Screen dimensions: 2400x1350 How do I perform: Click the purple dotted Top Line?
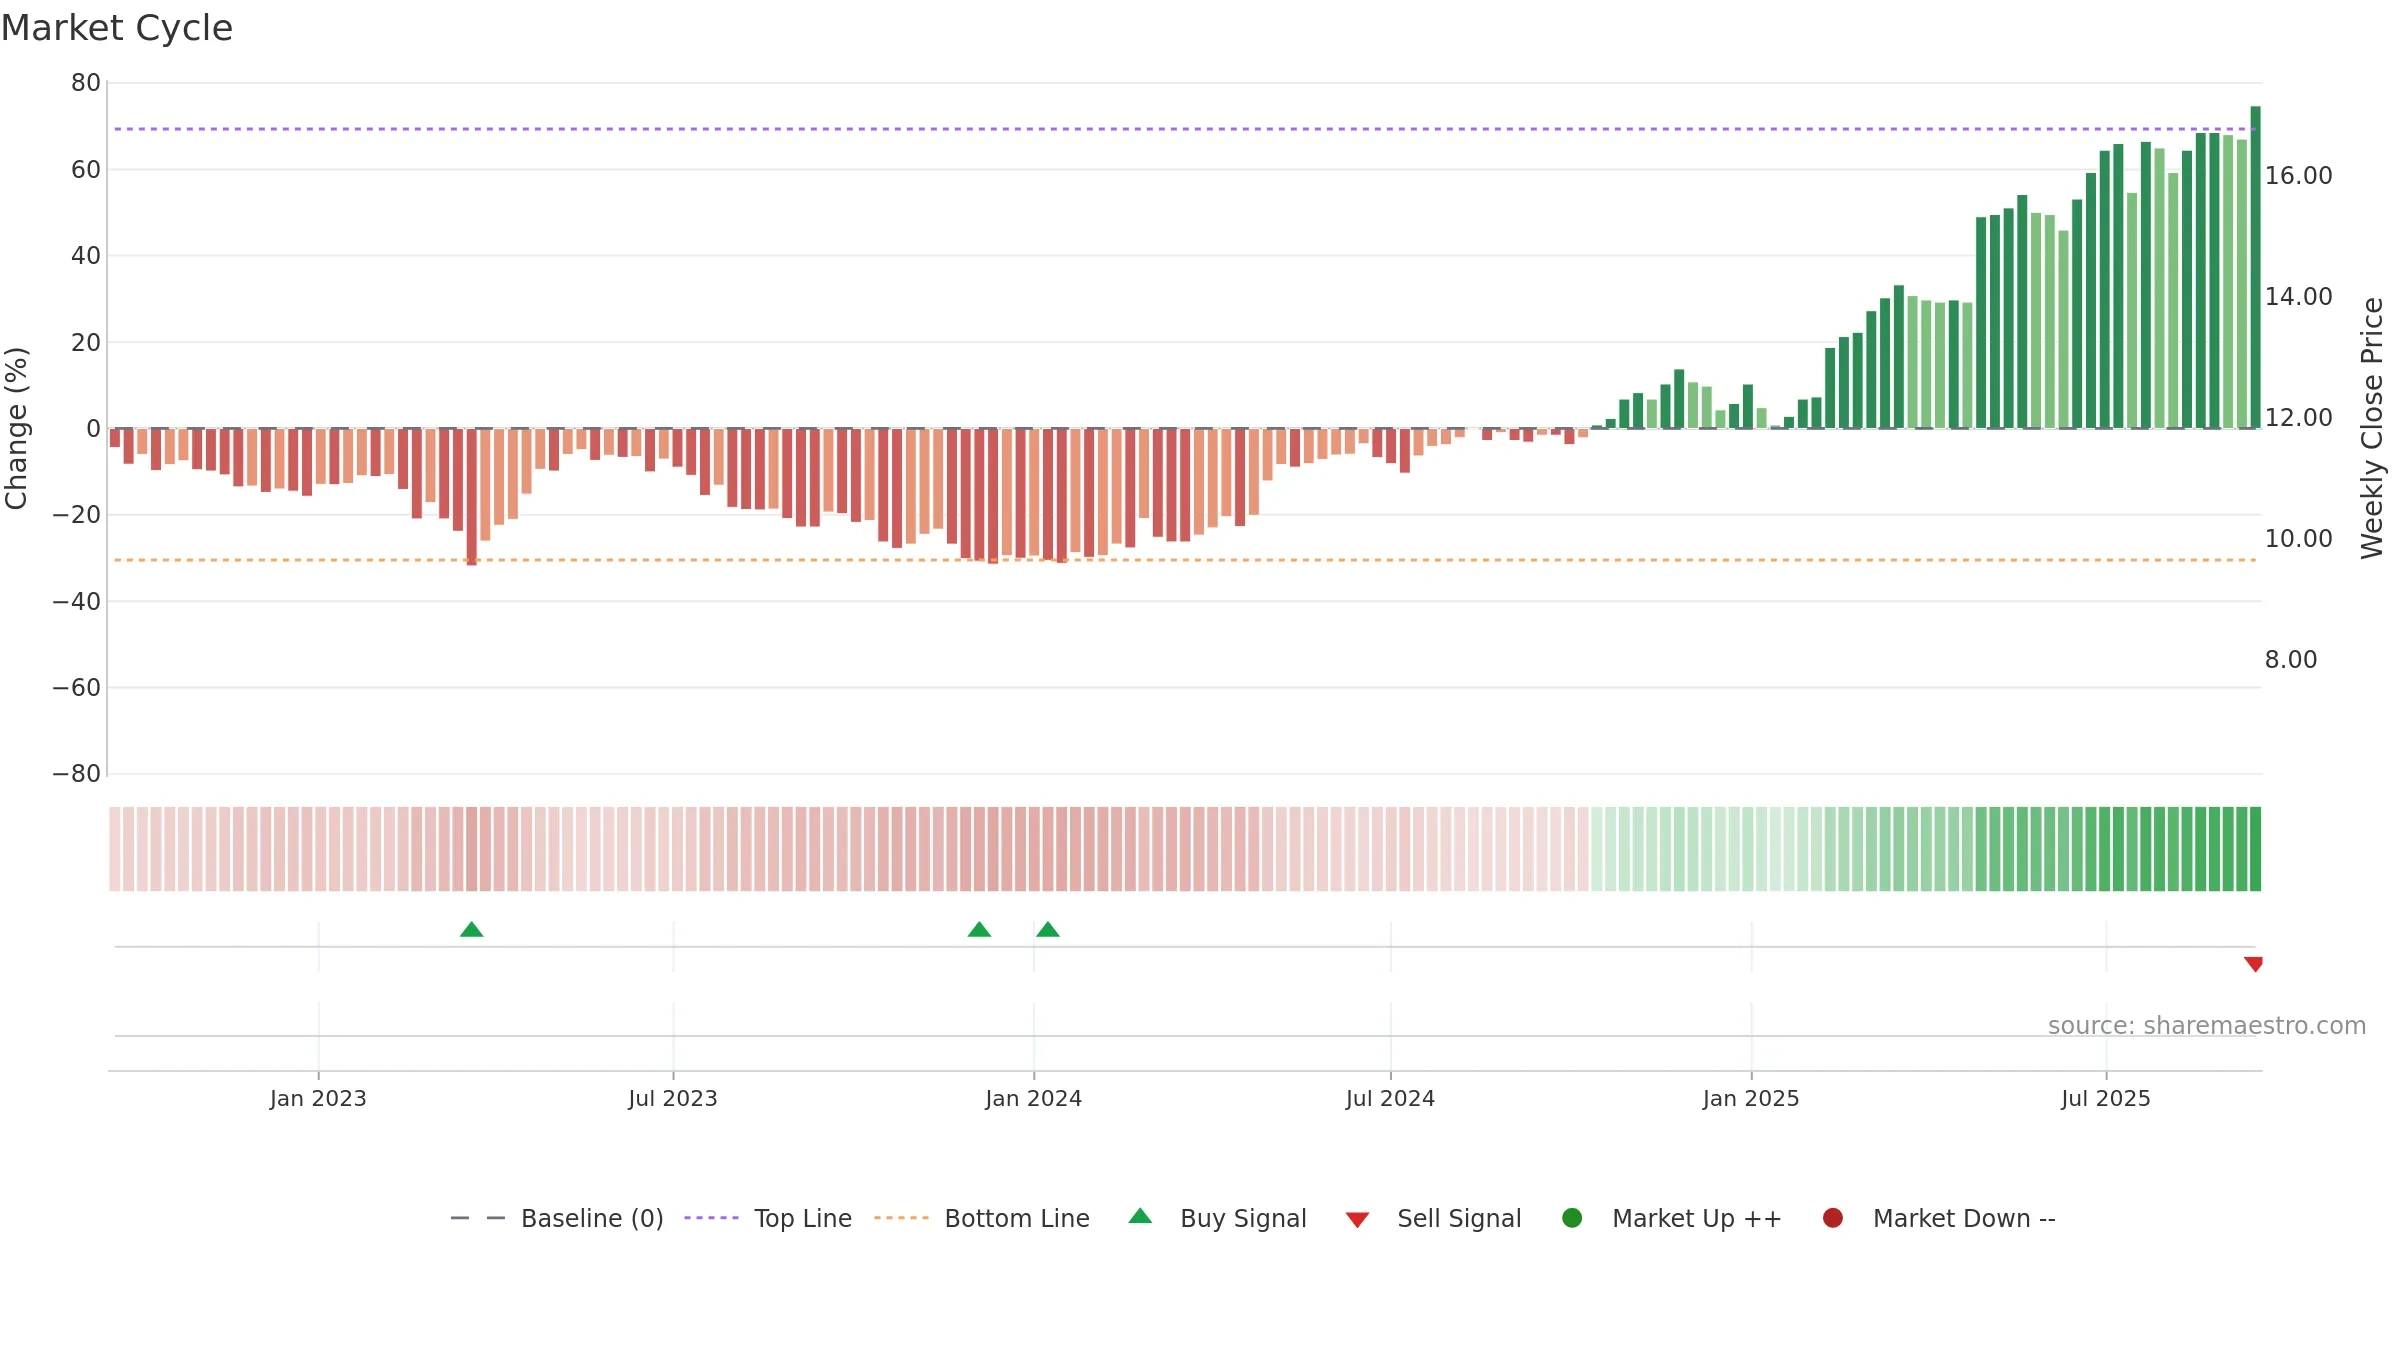[x=1185, y=129]
